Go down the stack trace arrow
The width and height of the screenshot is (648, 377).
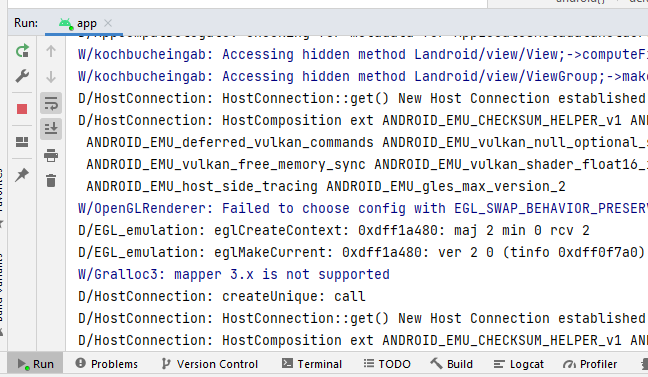click(51, 77)
